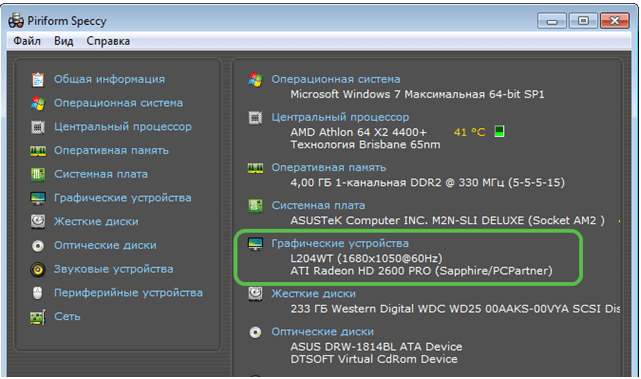Click the motherboard icon in sidebar
Image resolution: width=641 pixels, height=379 pixels.
pos(38,175)
